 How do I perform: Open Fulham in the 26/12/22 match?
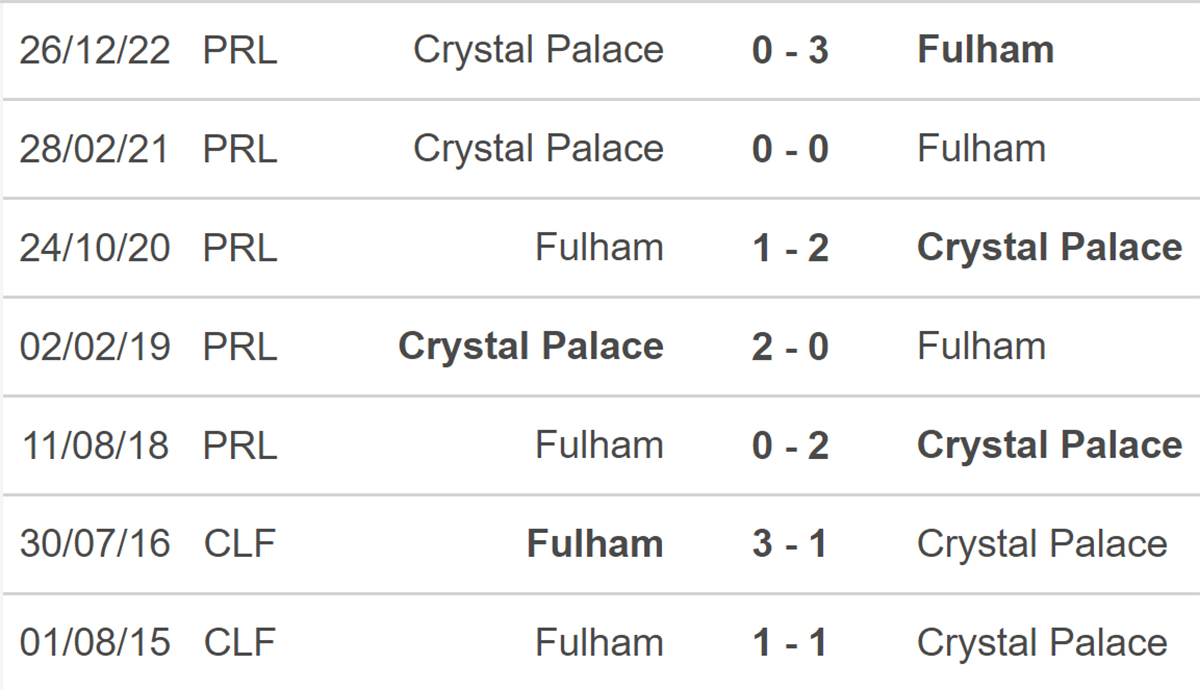click(x=985, y=50)
